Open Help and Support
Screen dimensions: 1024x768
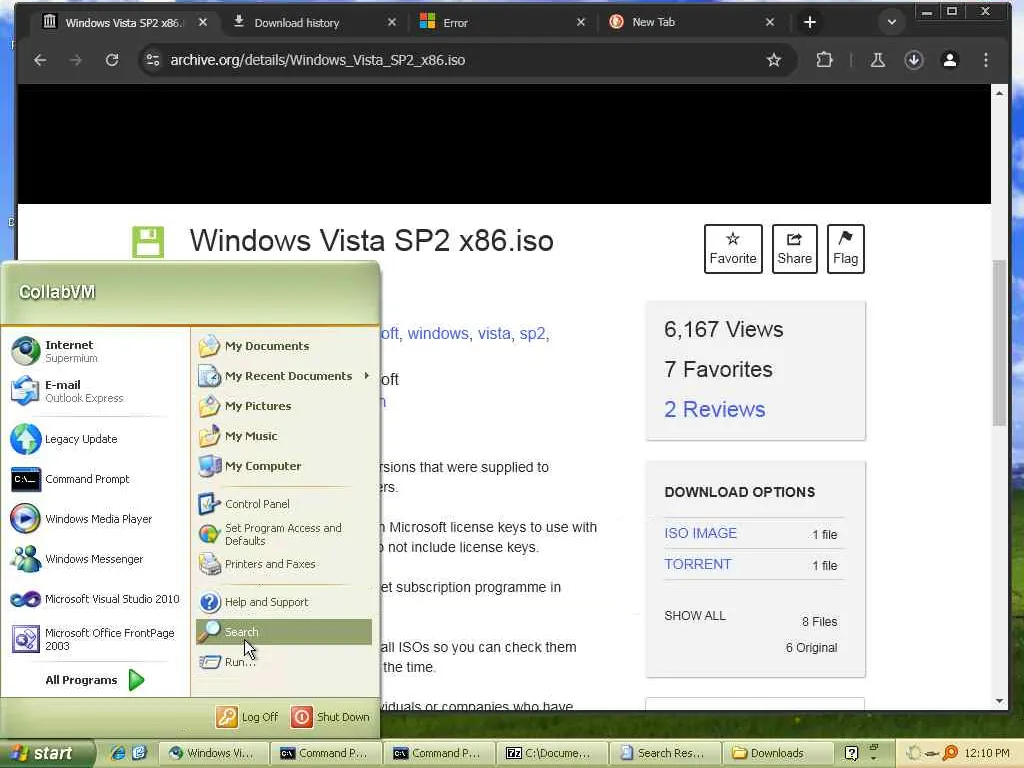click(x=283, y=601)
